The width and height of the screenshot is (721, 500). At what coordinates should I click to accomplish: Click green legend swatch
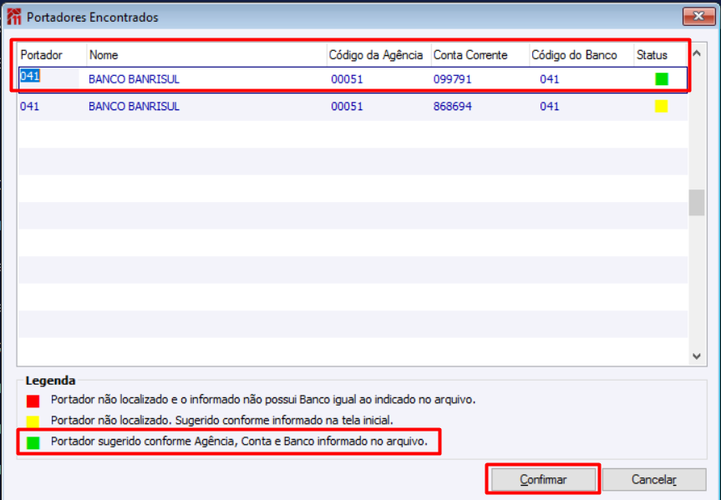coord(33,443)
